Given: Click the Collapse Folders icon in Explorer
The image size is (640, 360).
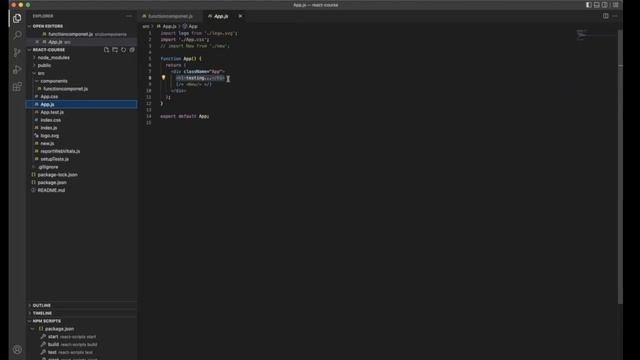Looking at the screenshot, I should pyautogui.click(x=132, y=50).
